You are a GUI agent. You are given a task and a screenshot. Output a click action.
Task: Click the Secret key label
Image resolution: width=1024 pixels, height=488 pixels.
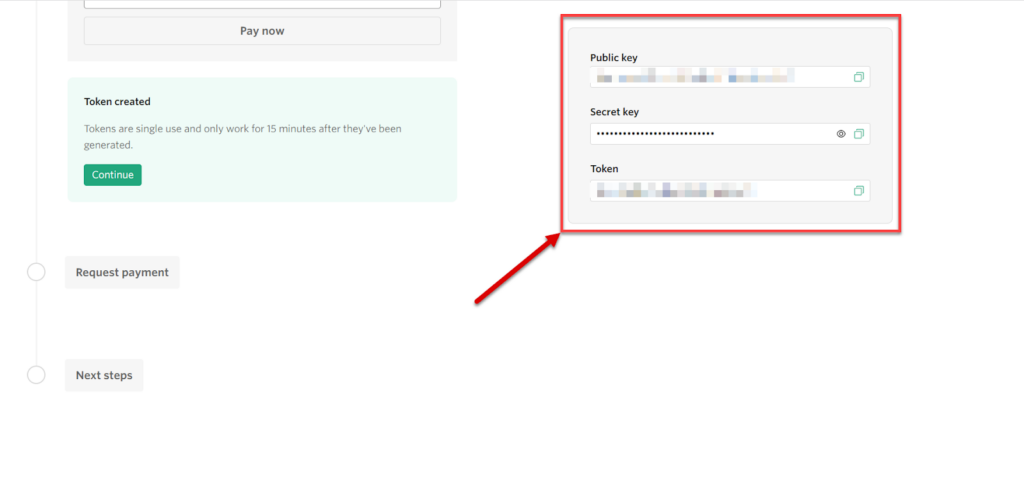click(615, 114)
